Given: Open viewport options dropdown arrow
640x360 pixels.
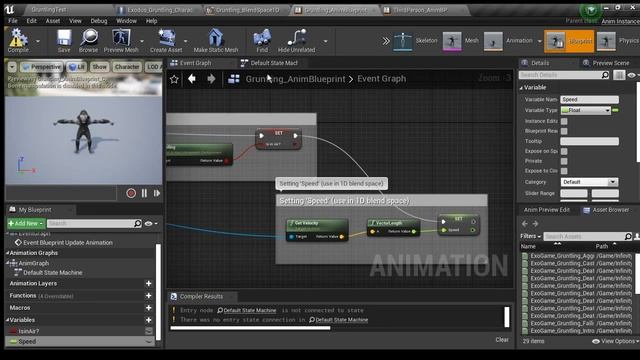Looking at the screenshot, I should click(12, 67).
